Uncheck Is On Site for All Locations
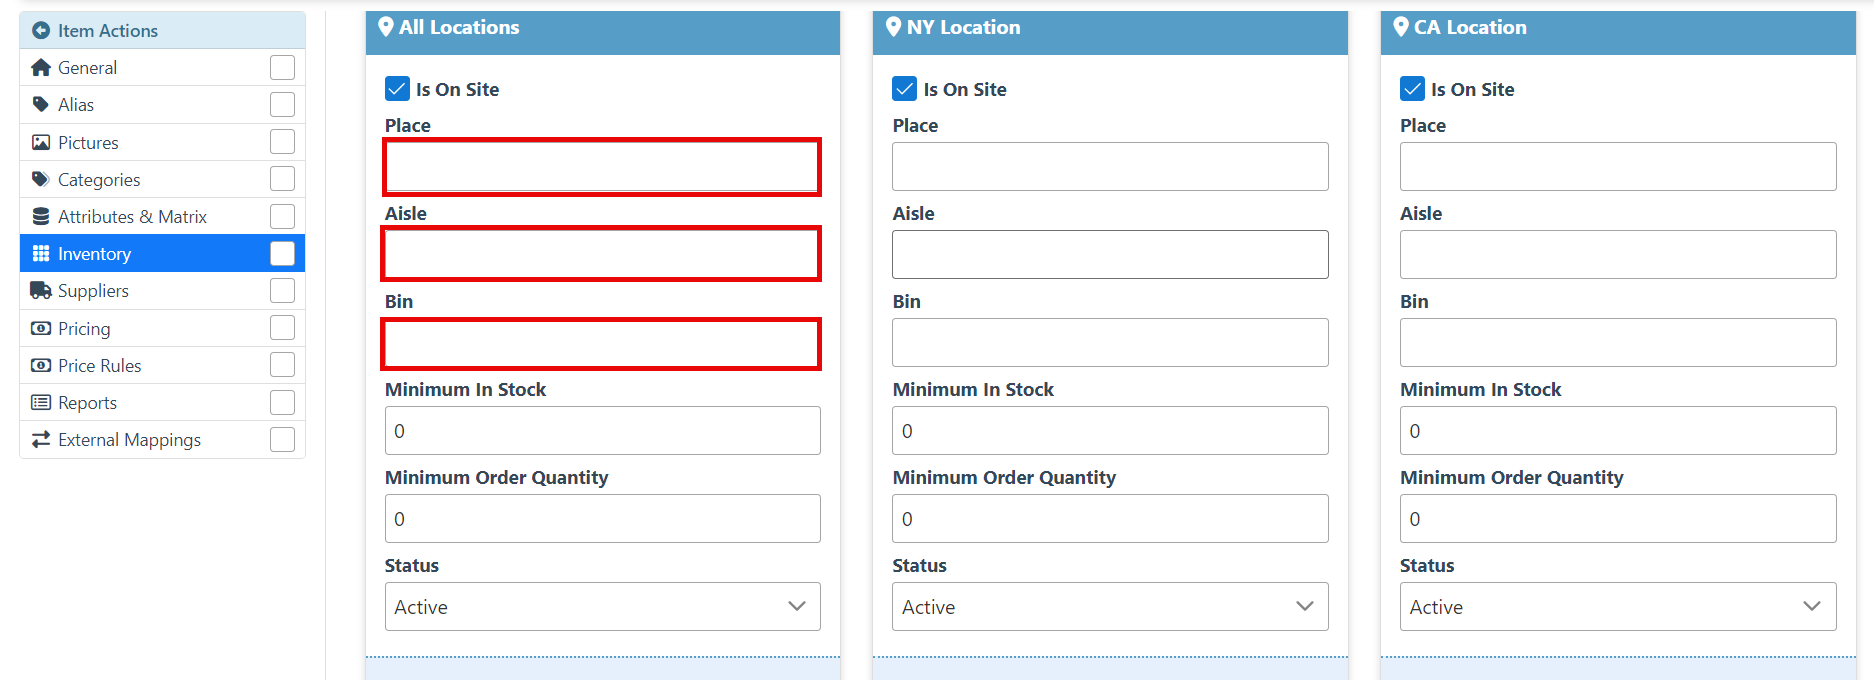1874x692 pixels. pos(397,89)
